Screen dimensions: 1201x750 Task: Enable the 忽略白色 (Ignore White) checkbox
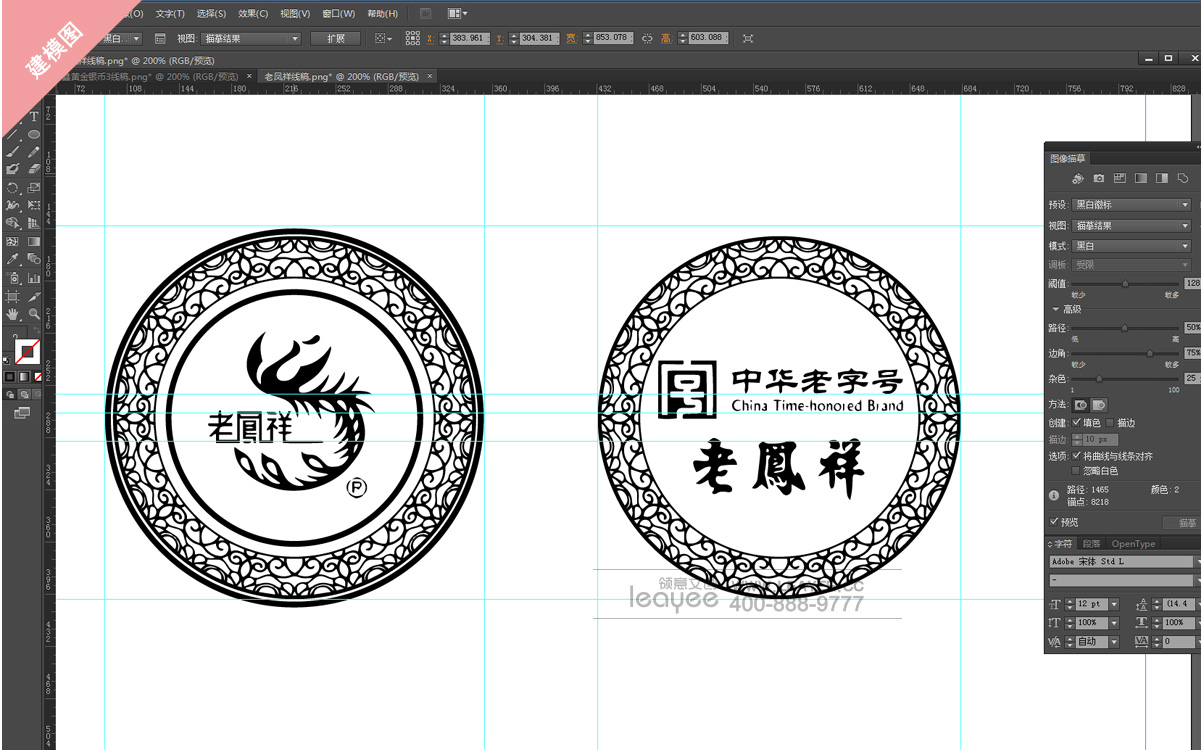(1078, 470)
